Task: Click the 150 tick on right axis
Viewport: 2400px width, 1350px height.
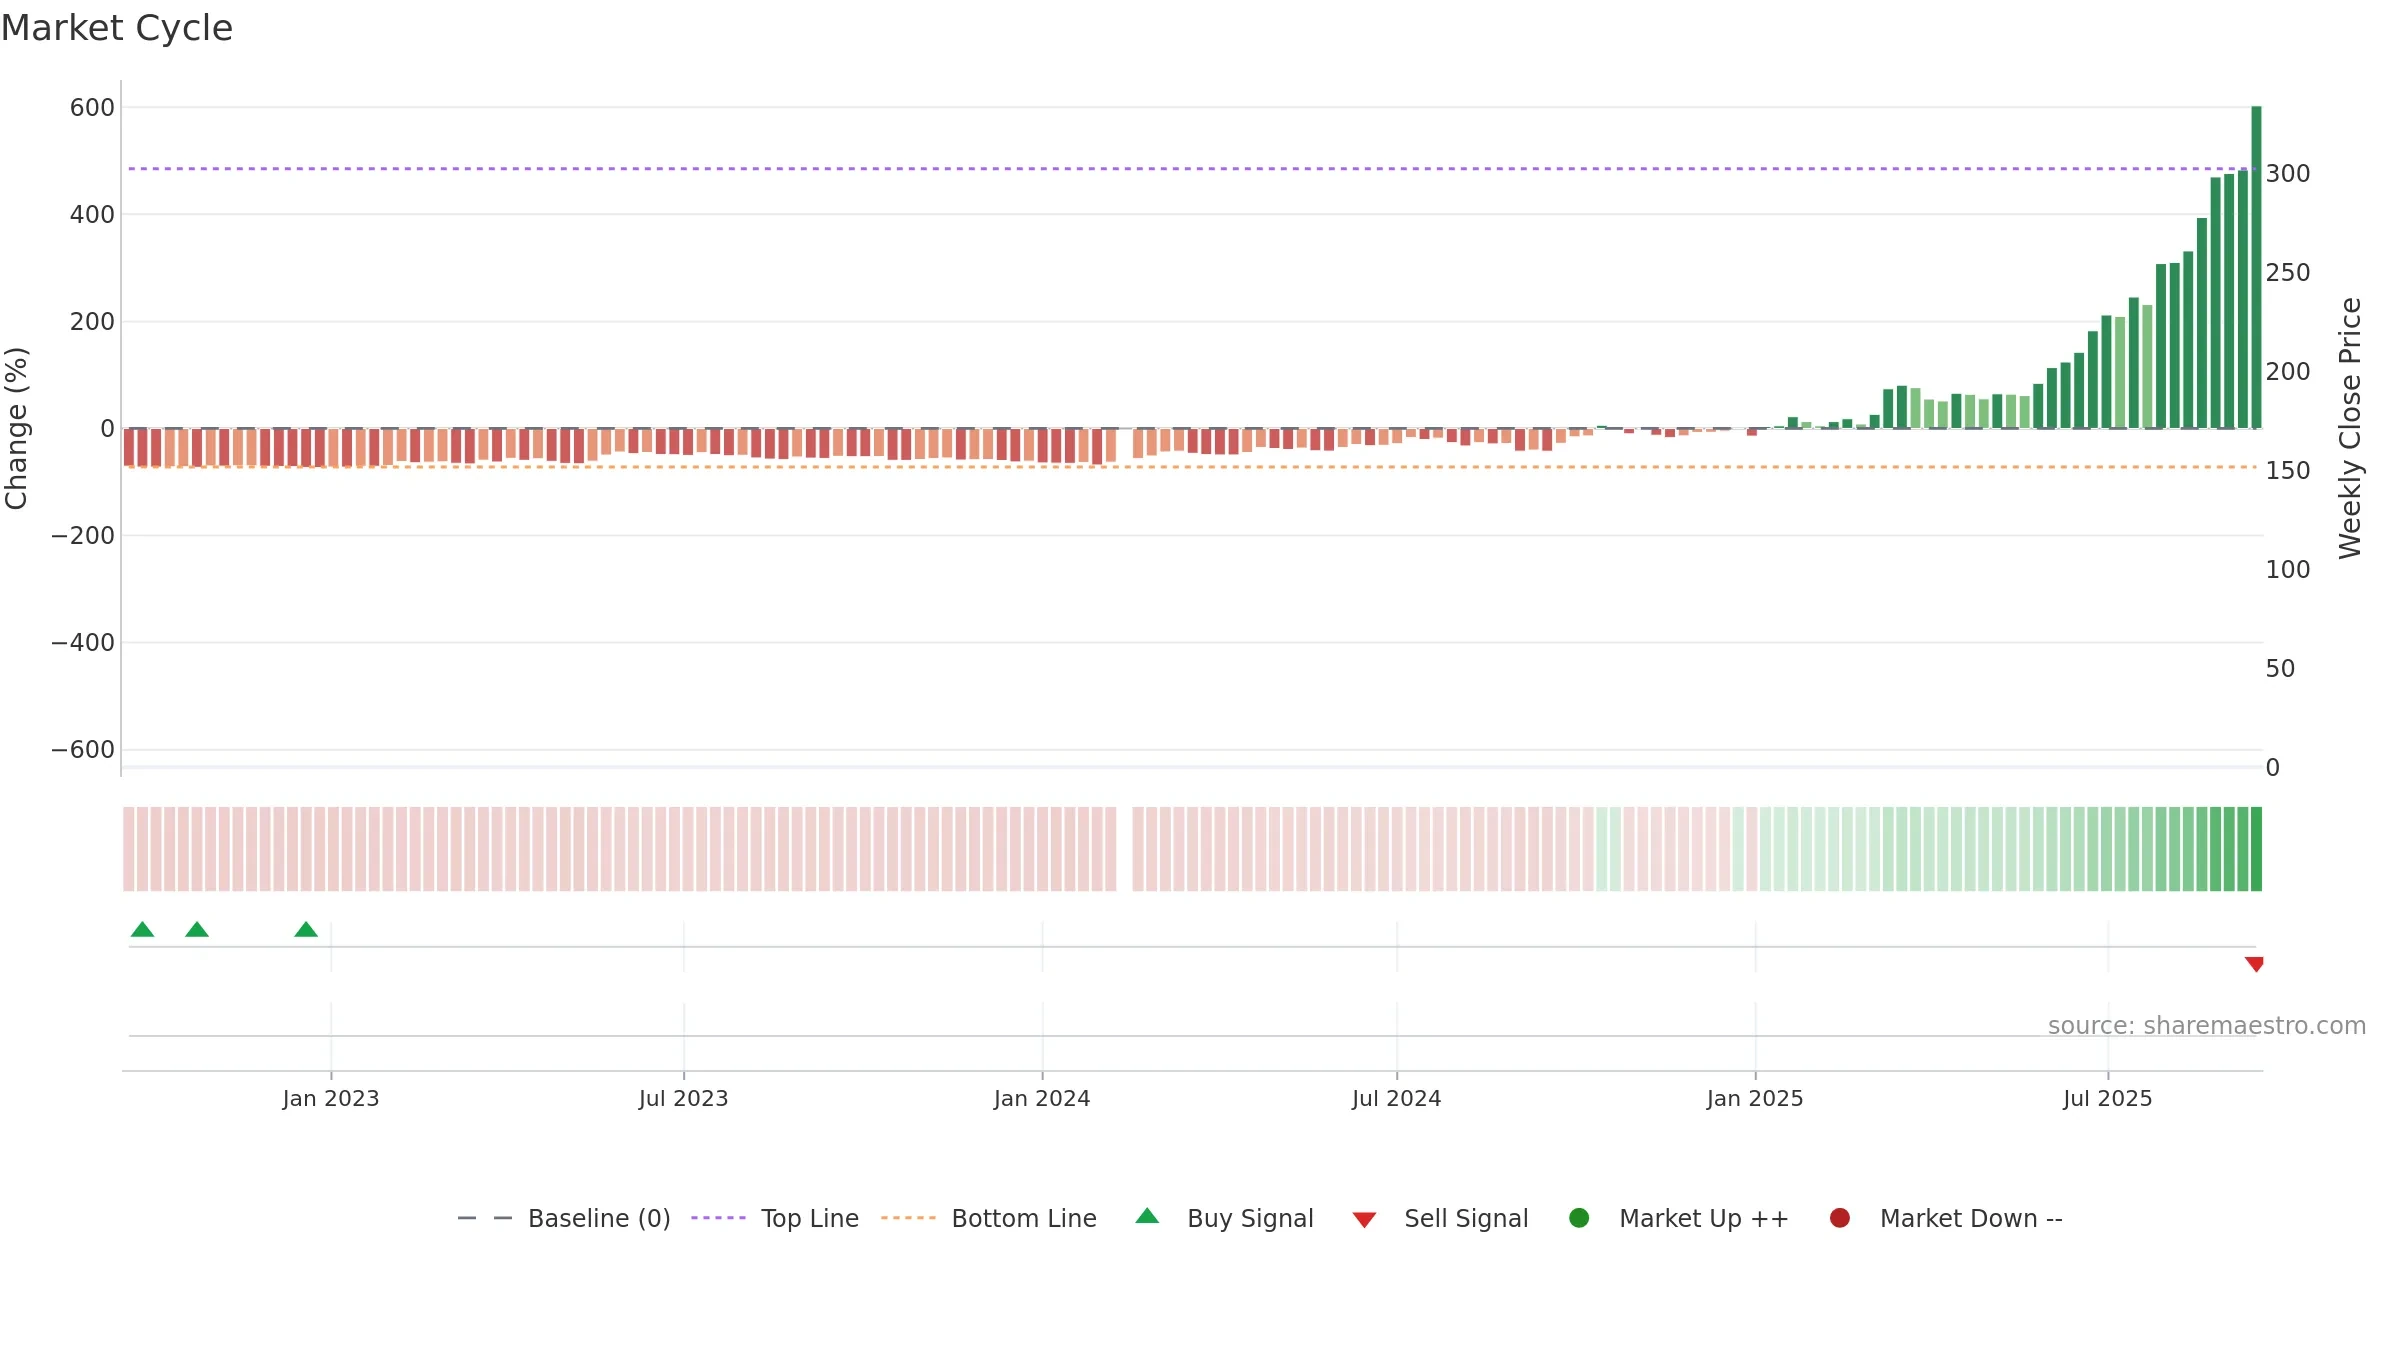Action: coord(2288,471)
